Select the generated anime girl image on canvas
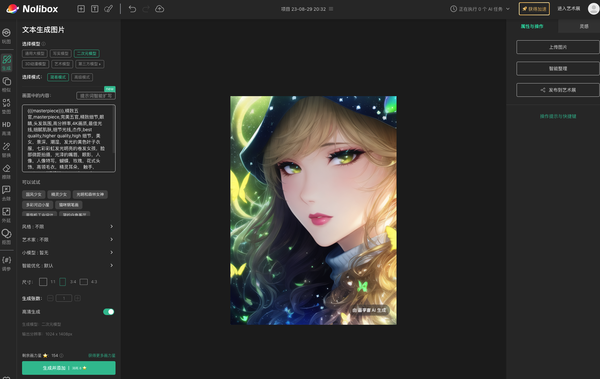600x379 pixels. click(x=313, y=210)
